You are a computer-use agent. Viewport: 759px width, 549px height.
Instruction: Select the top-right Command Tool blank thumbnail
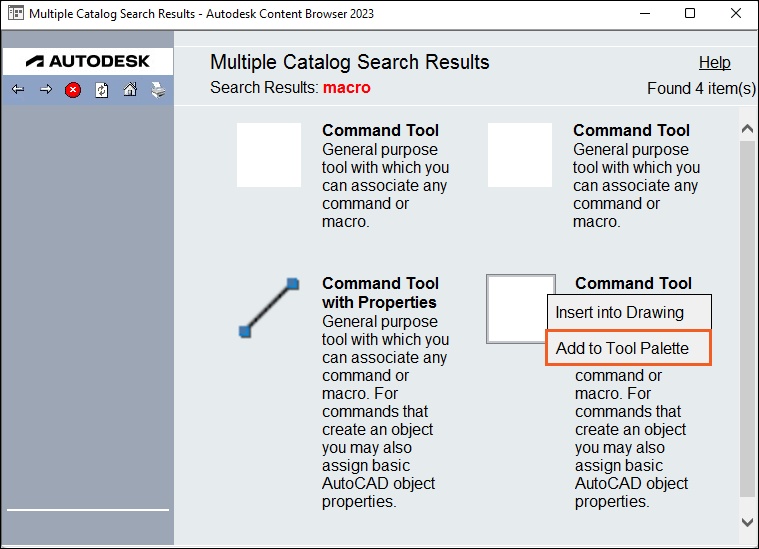coord(520,155)
